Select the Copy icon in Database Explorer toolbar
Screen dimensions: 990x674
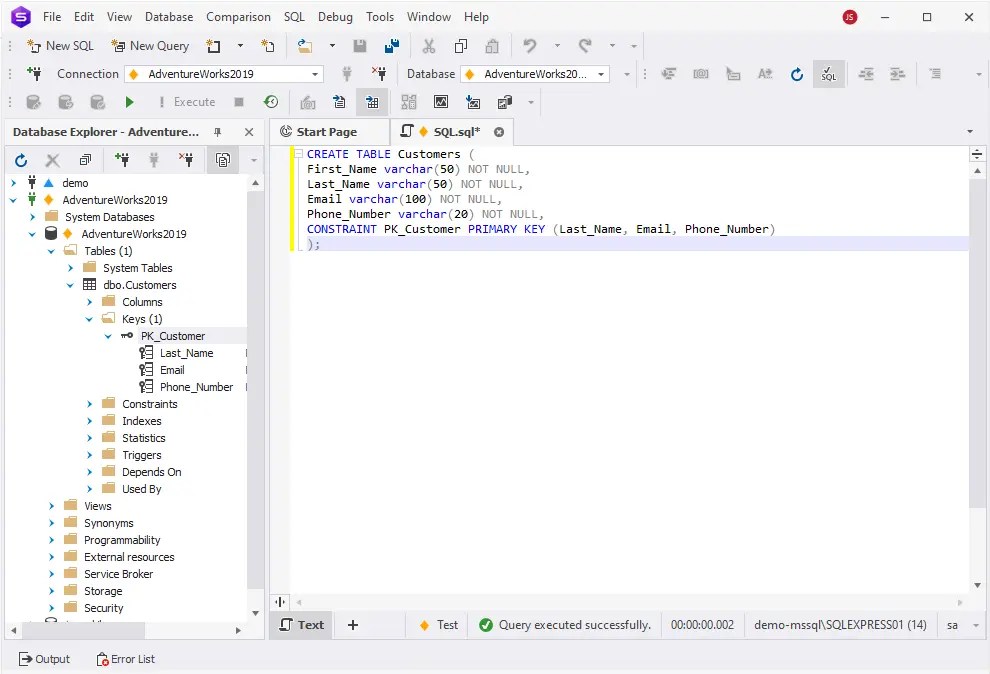(85, 159)
